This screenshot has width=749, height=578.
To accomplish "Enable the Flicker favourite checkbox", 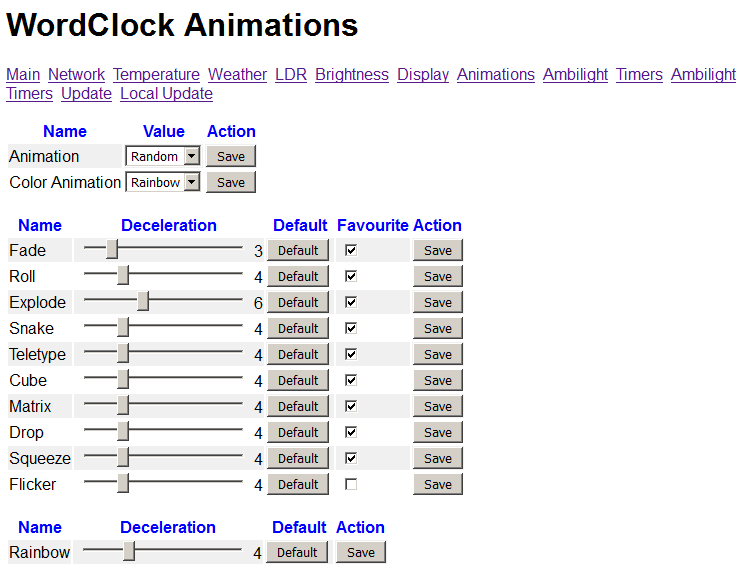I will pyautogui.click(x=351, y=484).
